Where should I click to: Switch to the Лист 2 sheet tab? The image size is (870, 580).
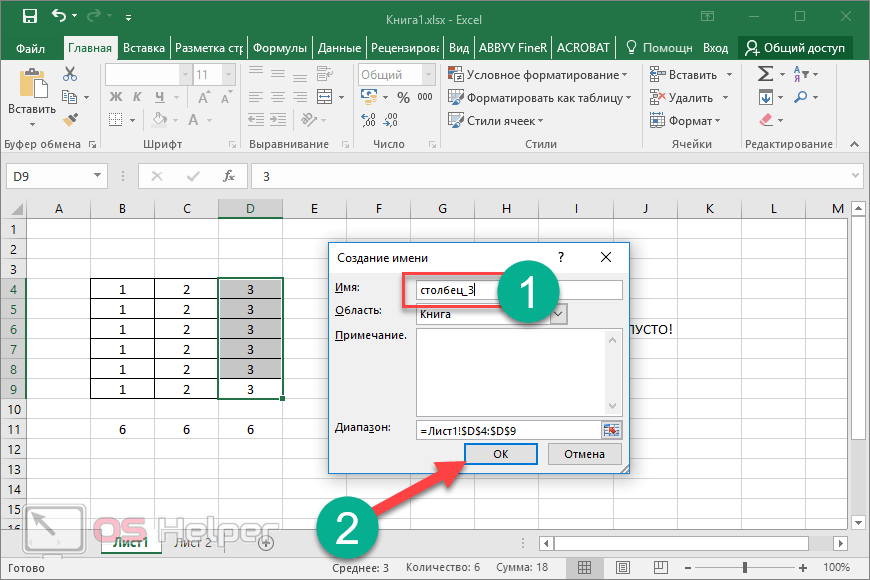(193, 543)
